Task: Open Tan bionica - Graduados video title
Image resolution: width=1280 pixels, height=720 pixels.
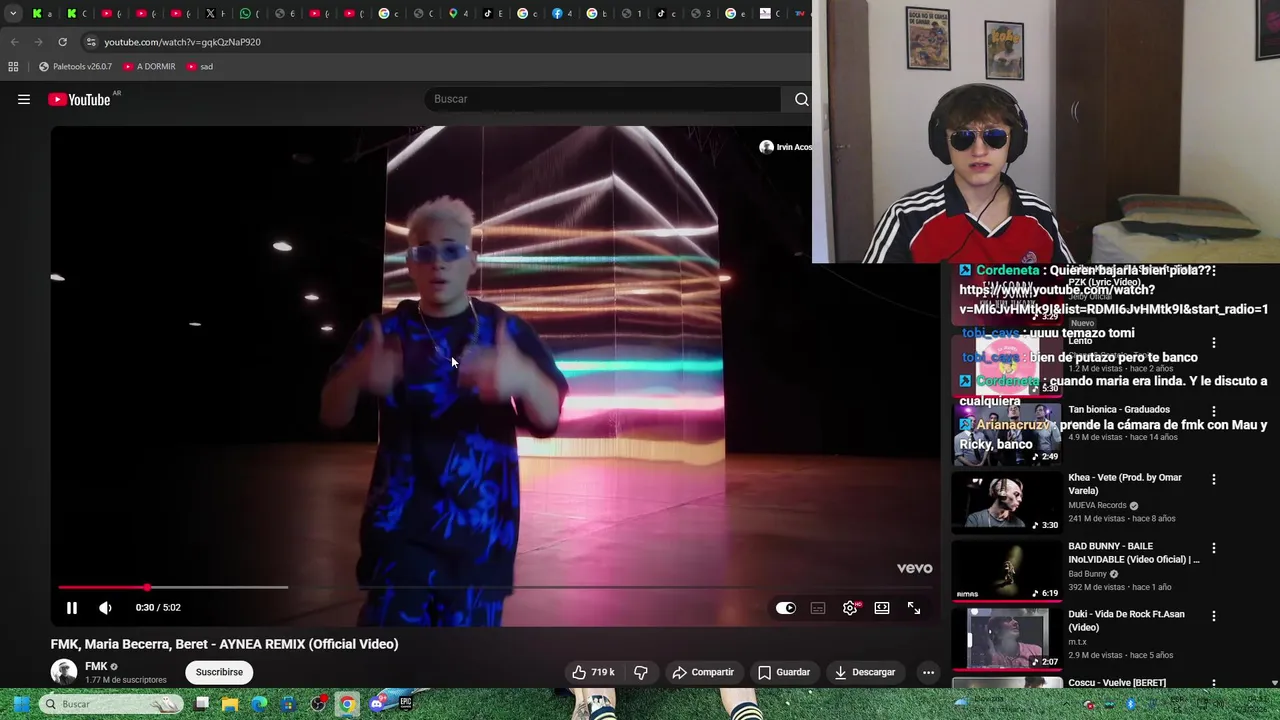Action: click(1119, 409)
